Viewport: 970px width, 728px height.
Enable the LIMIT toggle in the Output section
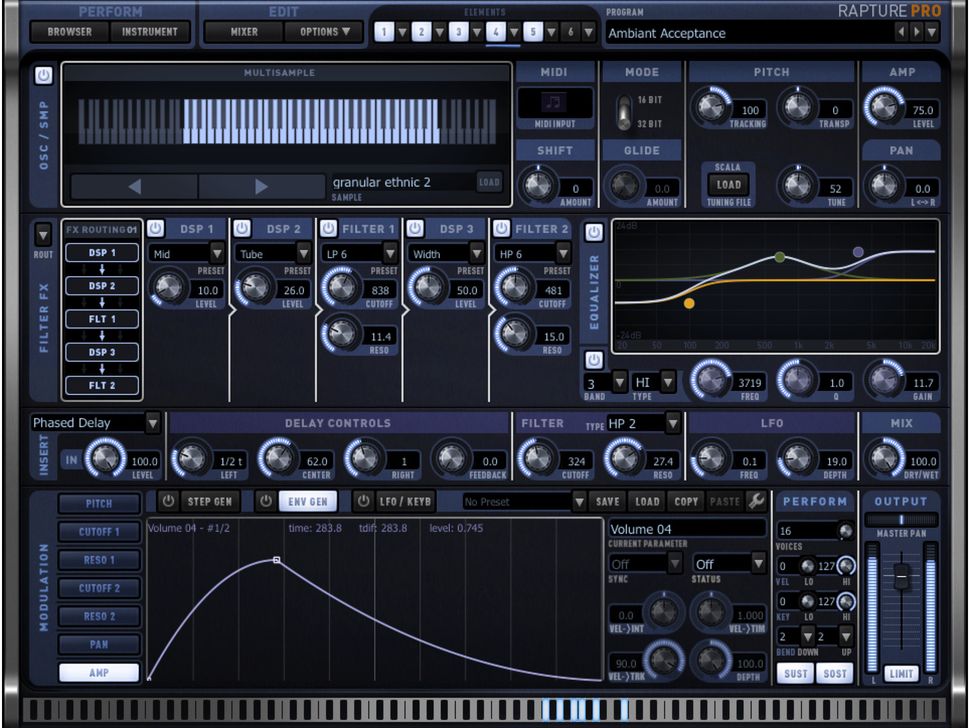click(x=899, y=674)
